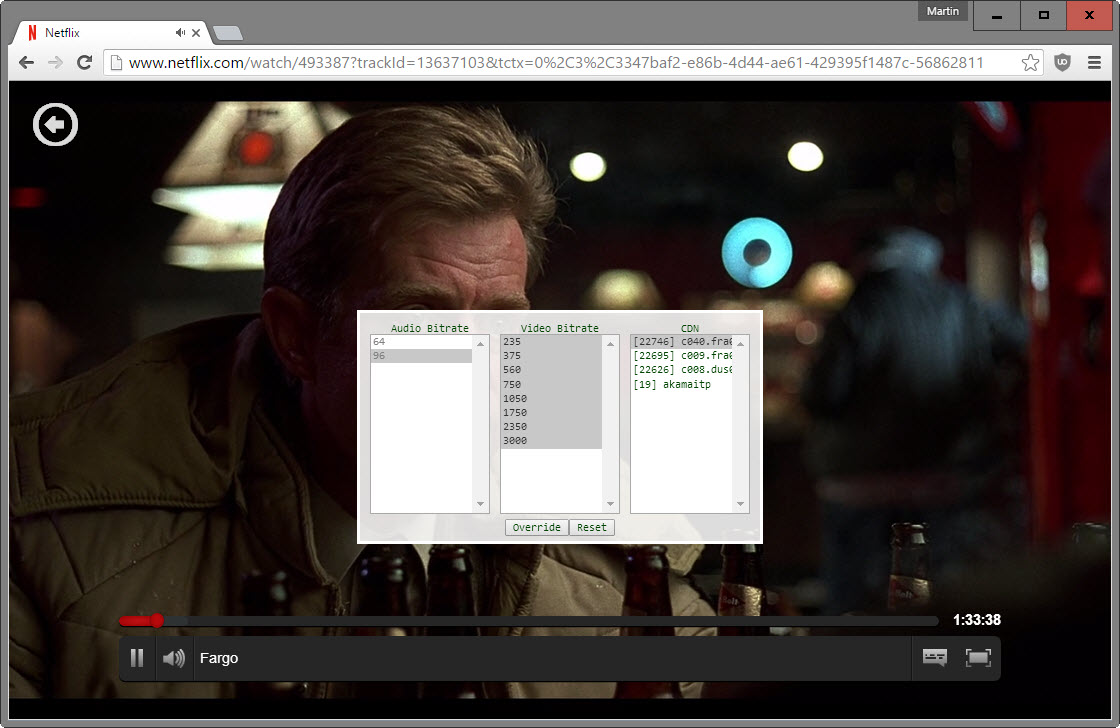
Task: Enter fullscreen with the player fullscreen icon
Action: tap(978, 657)
